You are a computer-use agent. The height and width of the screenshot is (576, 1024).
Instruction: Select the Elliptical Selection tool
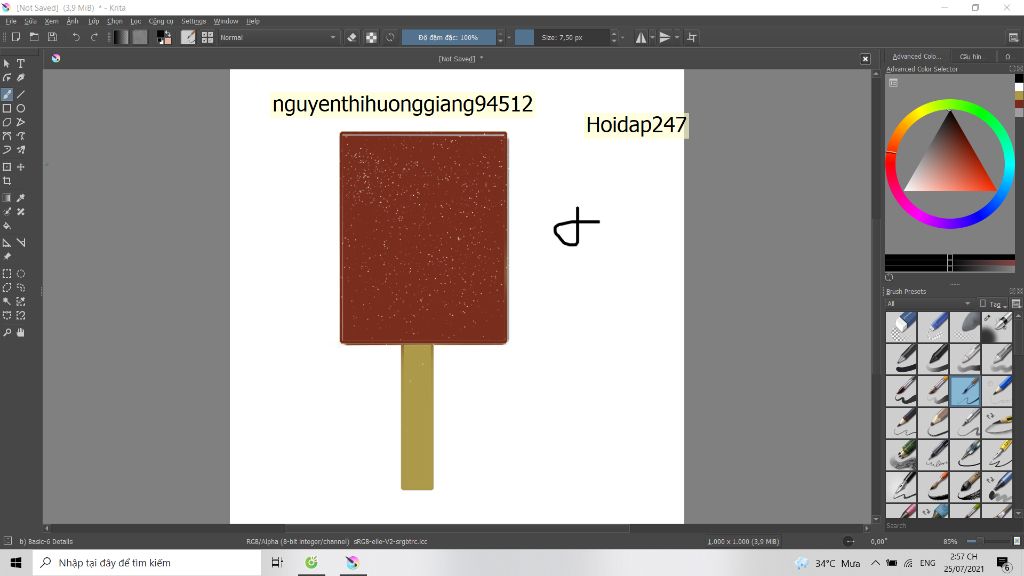tap(21, 274)
